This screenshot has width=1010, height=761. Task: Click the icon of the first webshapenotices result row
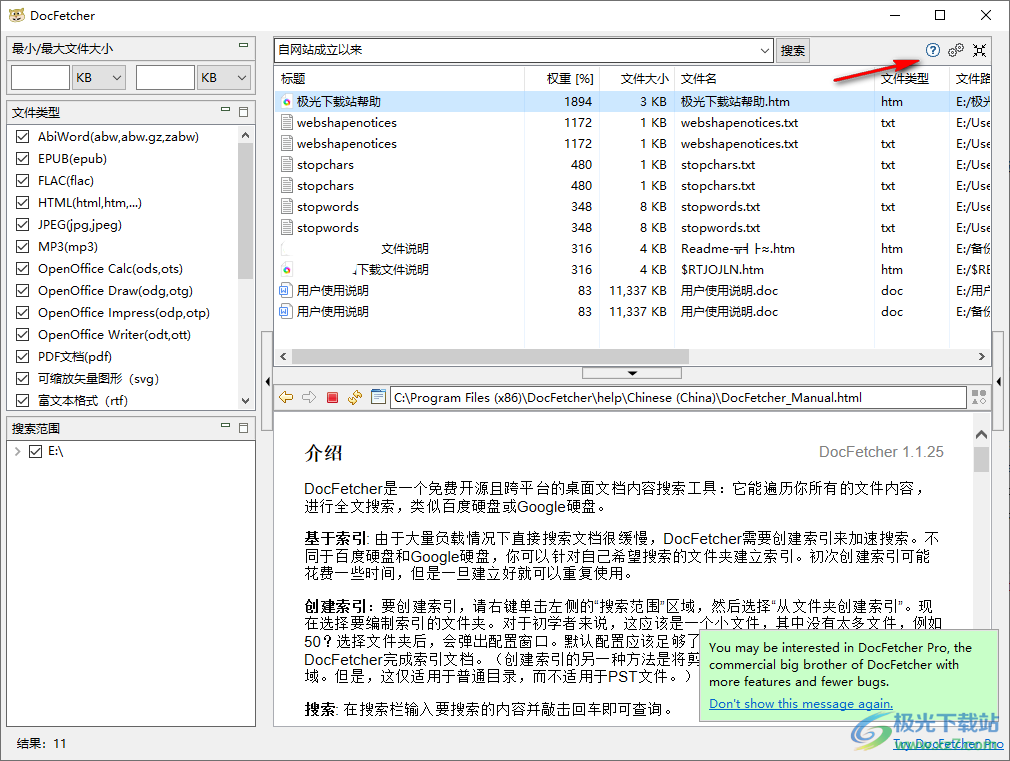[x=287, y=122]
